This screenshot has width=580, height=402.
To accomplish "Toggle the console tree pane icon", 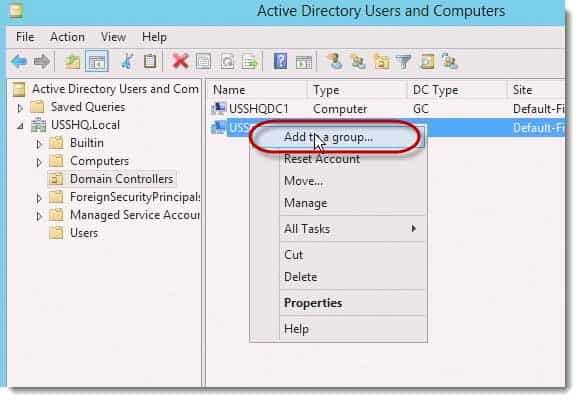I will coord(97,61).
